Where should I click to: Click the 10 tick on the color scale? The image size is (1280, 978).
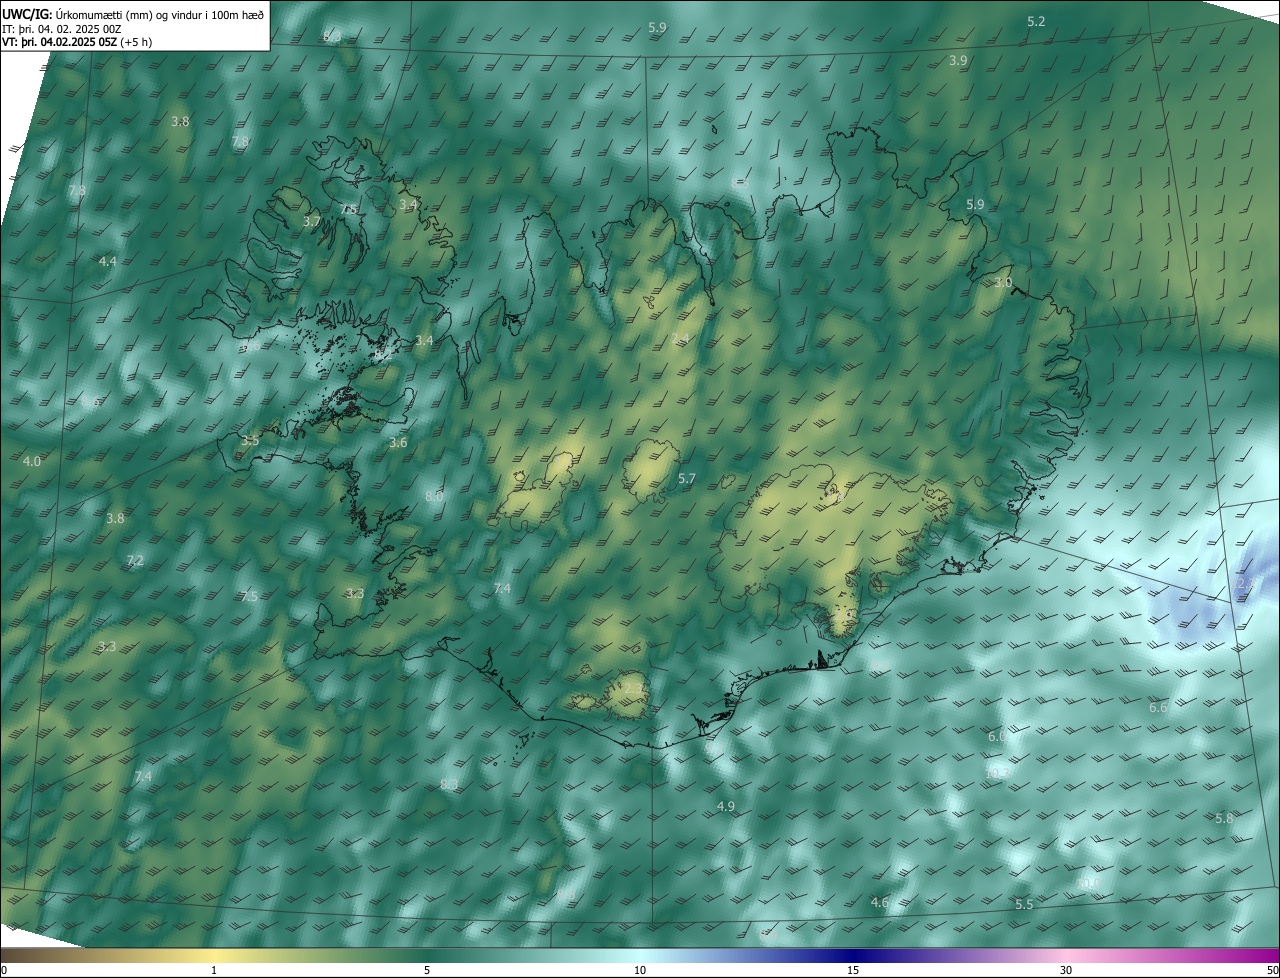point(640,970)
